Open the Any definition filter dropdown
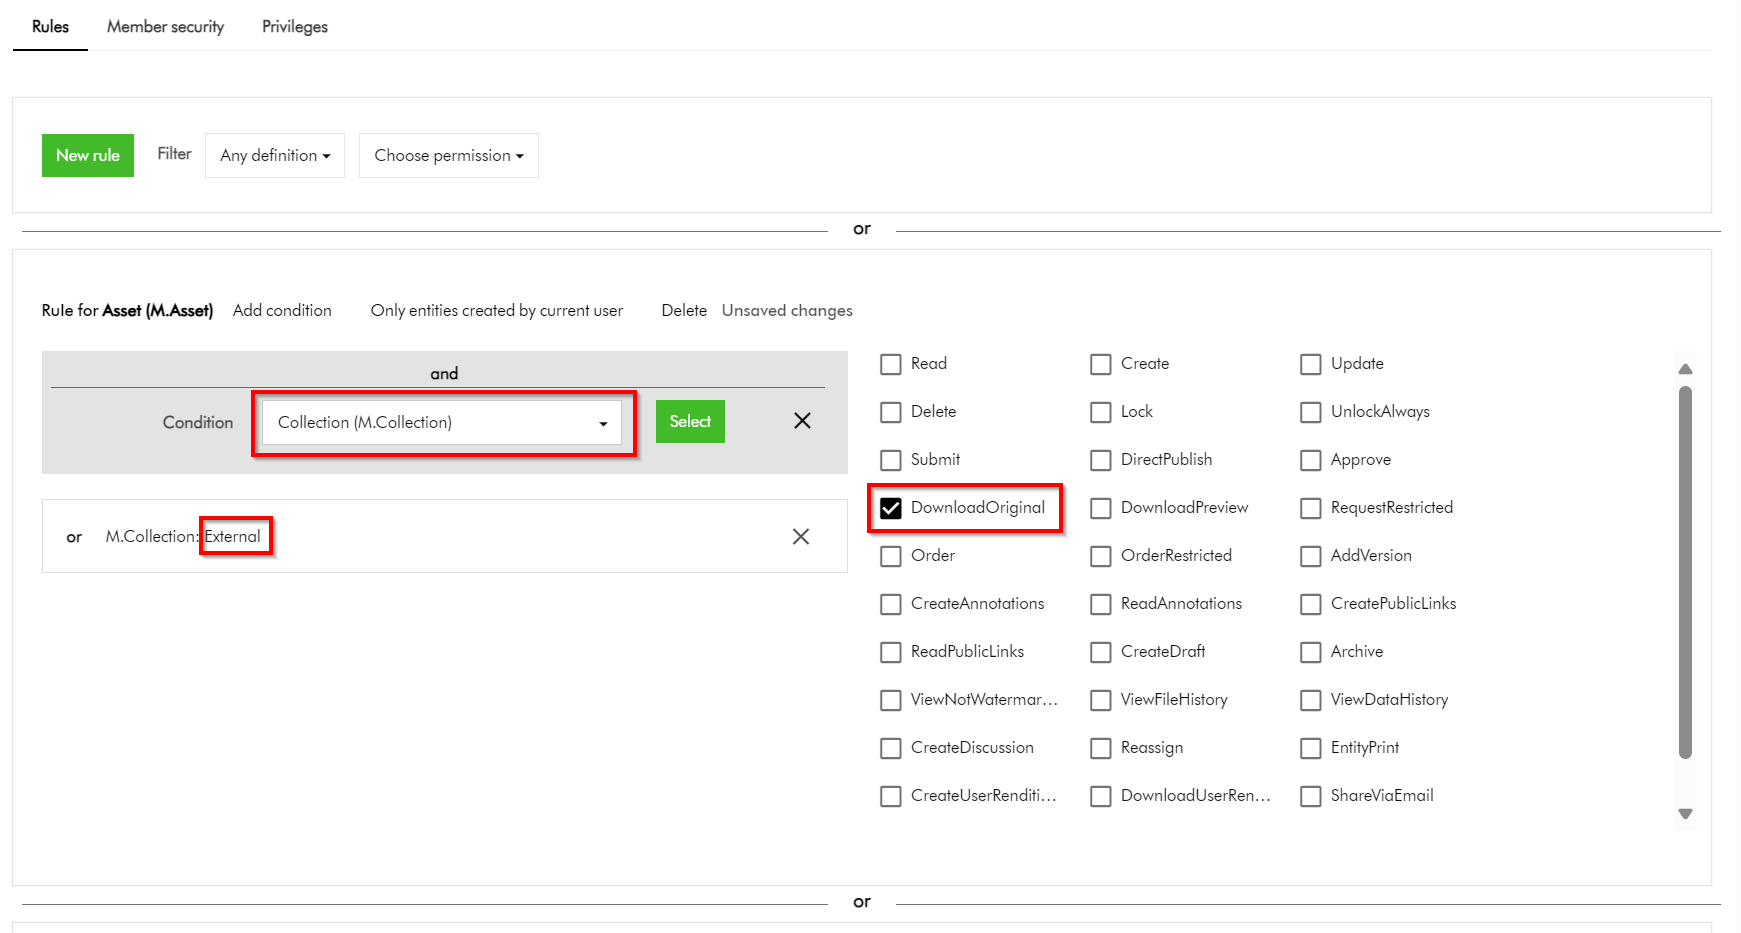This screenshot has width=1741, height=933. coord(275,156)
